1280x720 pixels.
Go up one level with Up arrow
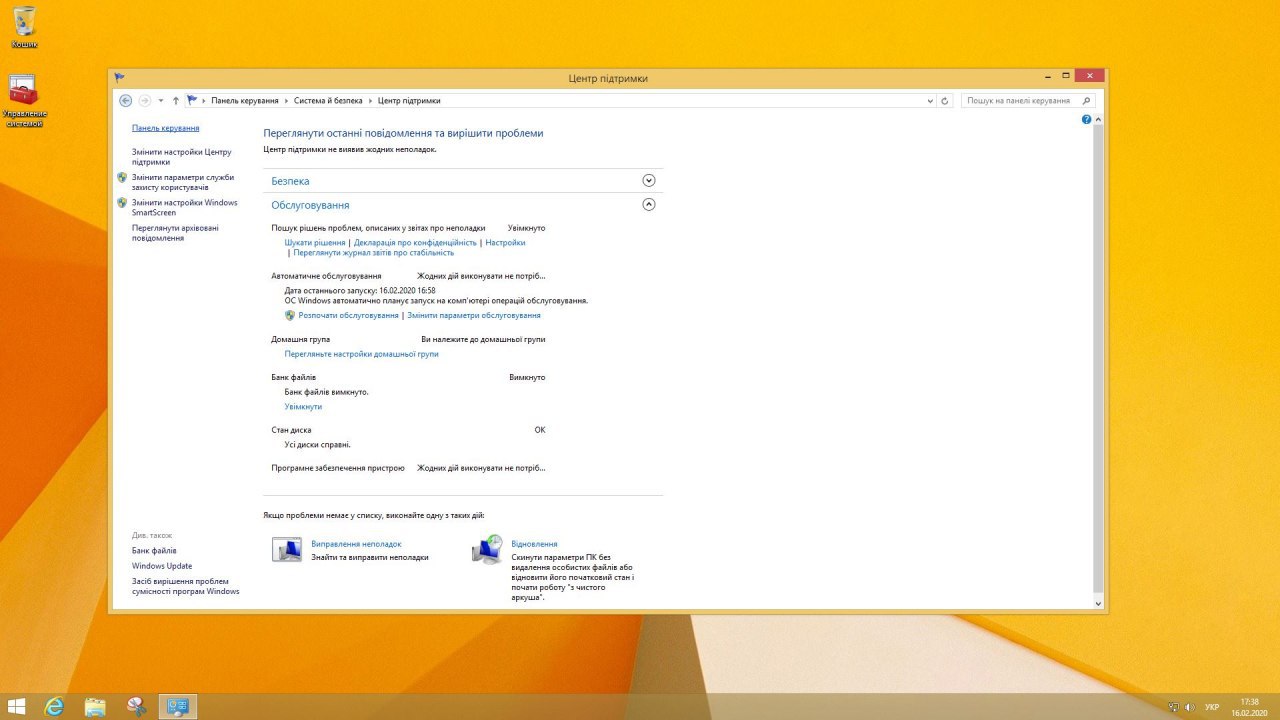tap(176, 101)
